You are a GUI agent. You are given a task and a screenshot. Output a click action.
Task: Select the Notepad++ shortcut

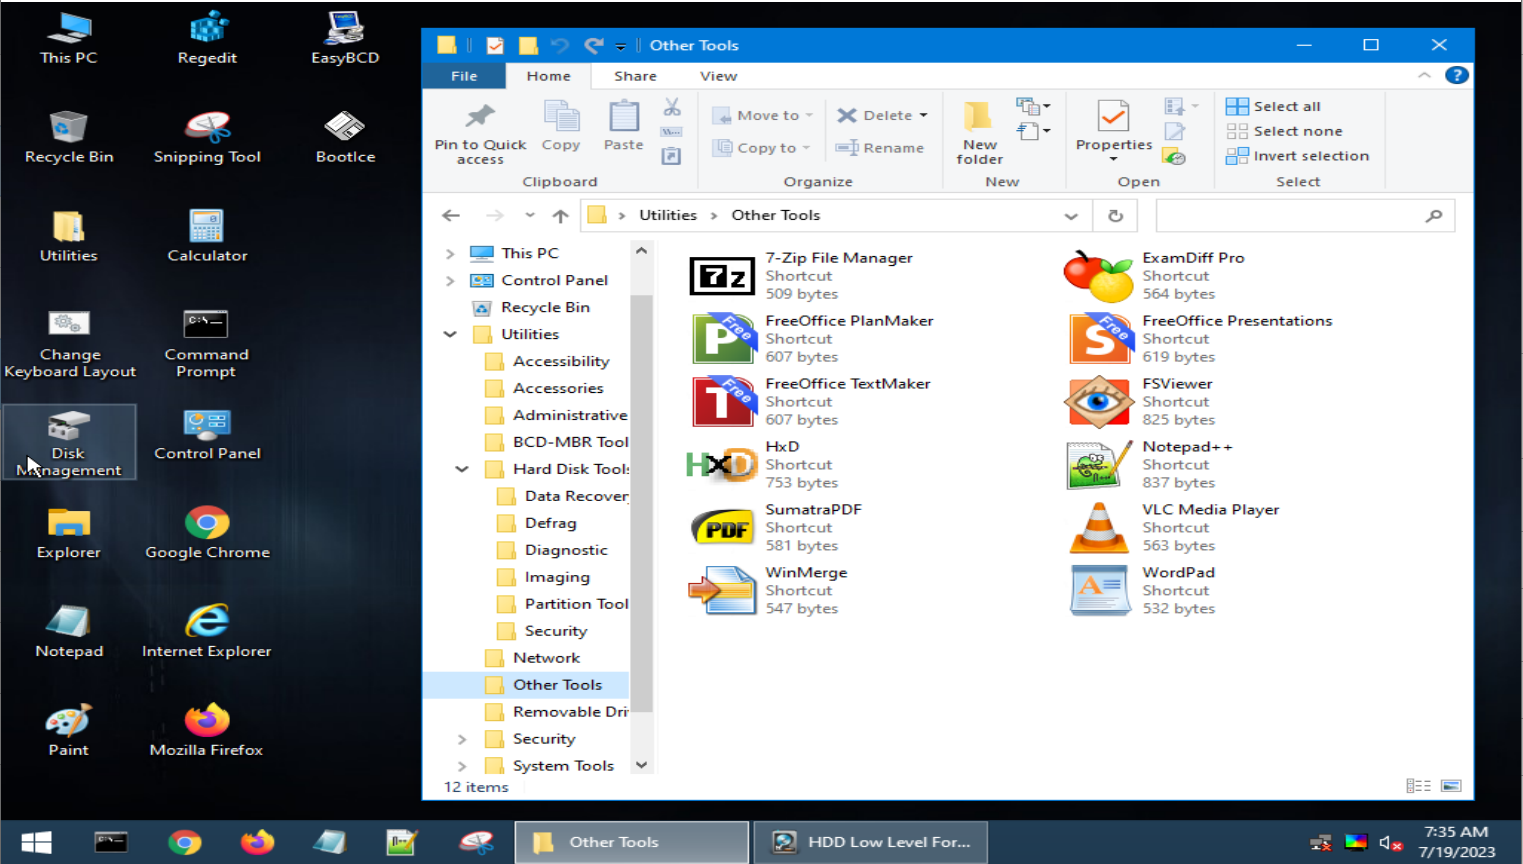click(x=1150, y=464)
